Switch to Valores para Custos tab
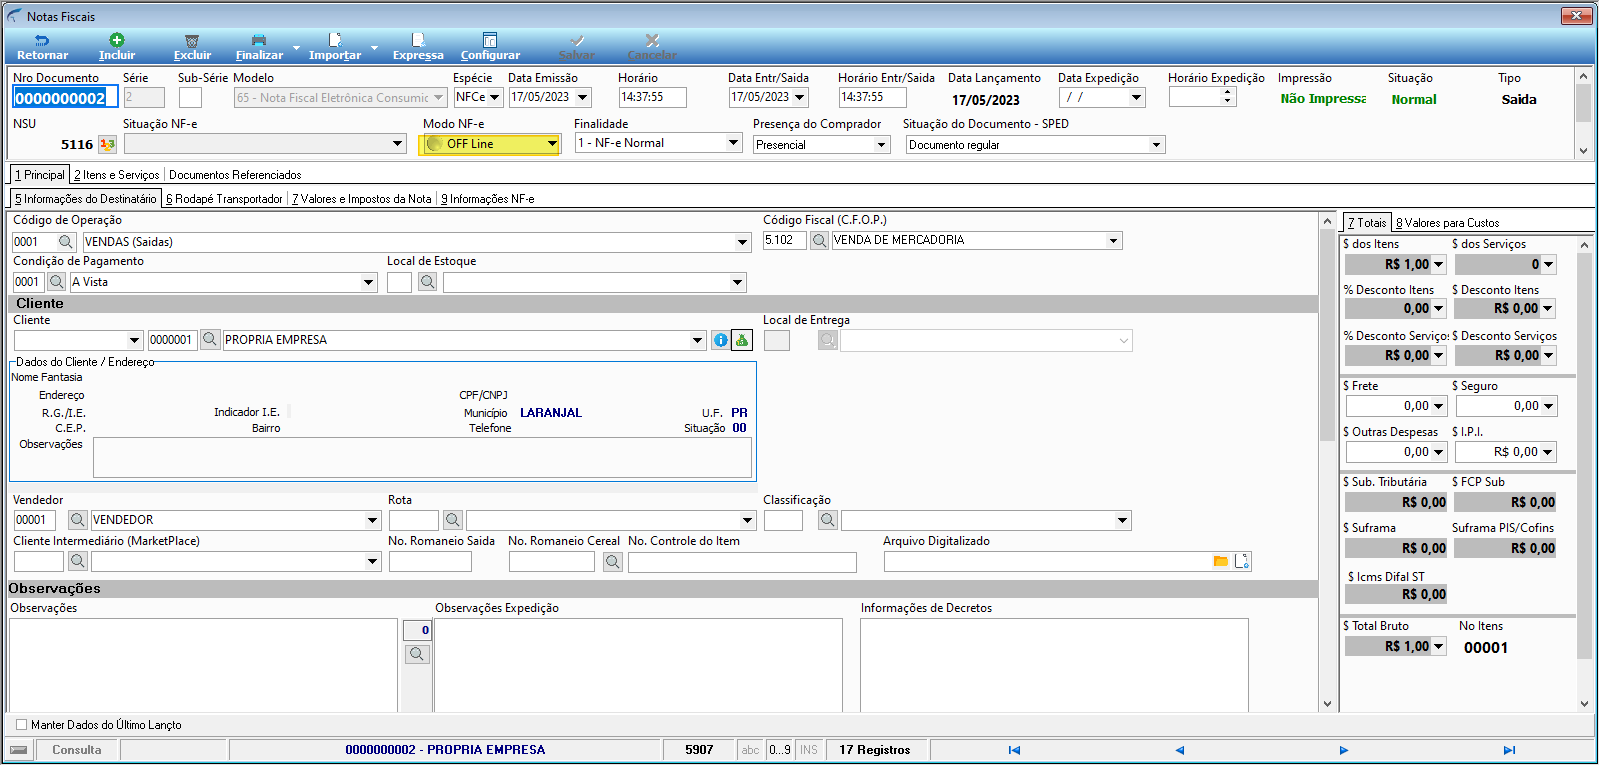 (1448, 223)
